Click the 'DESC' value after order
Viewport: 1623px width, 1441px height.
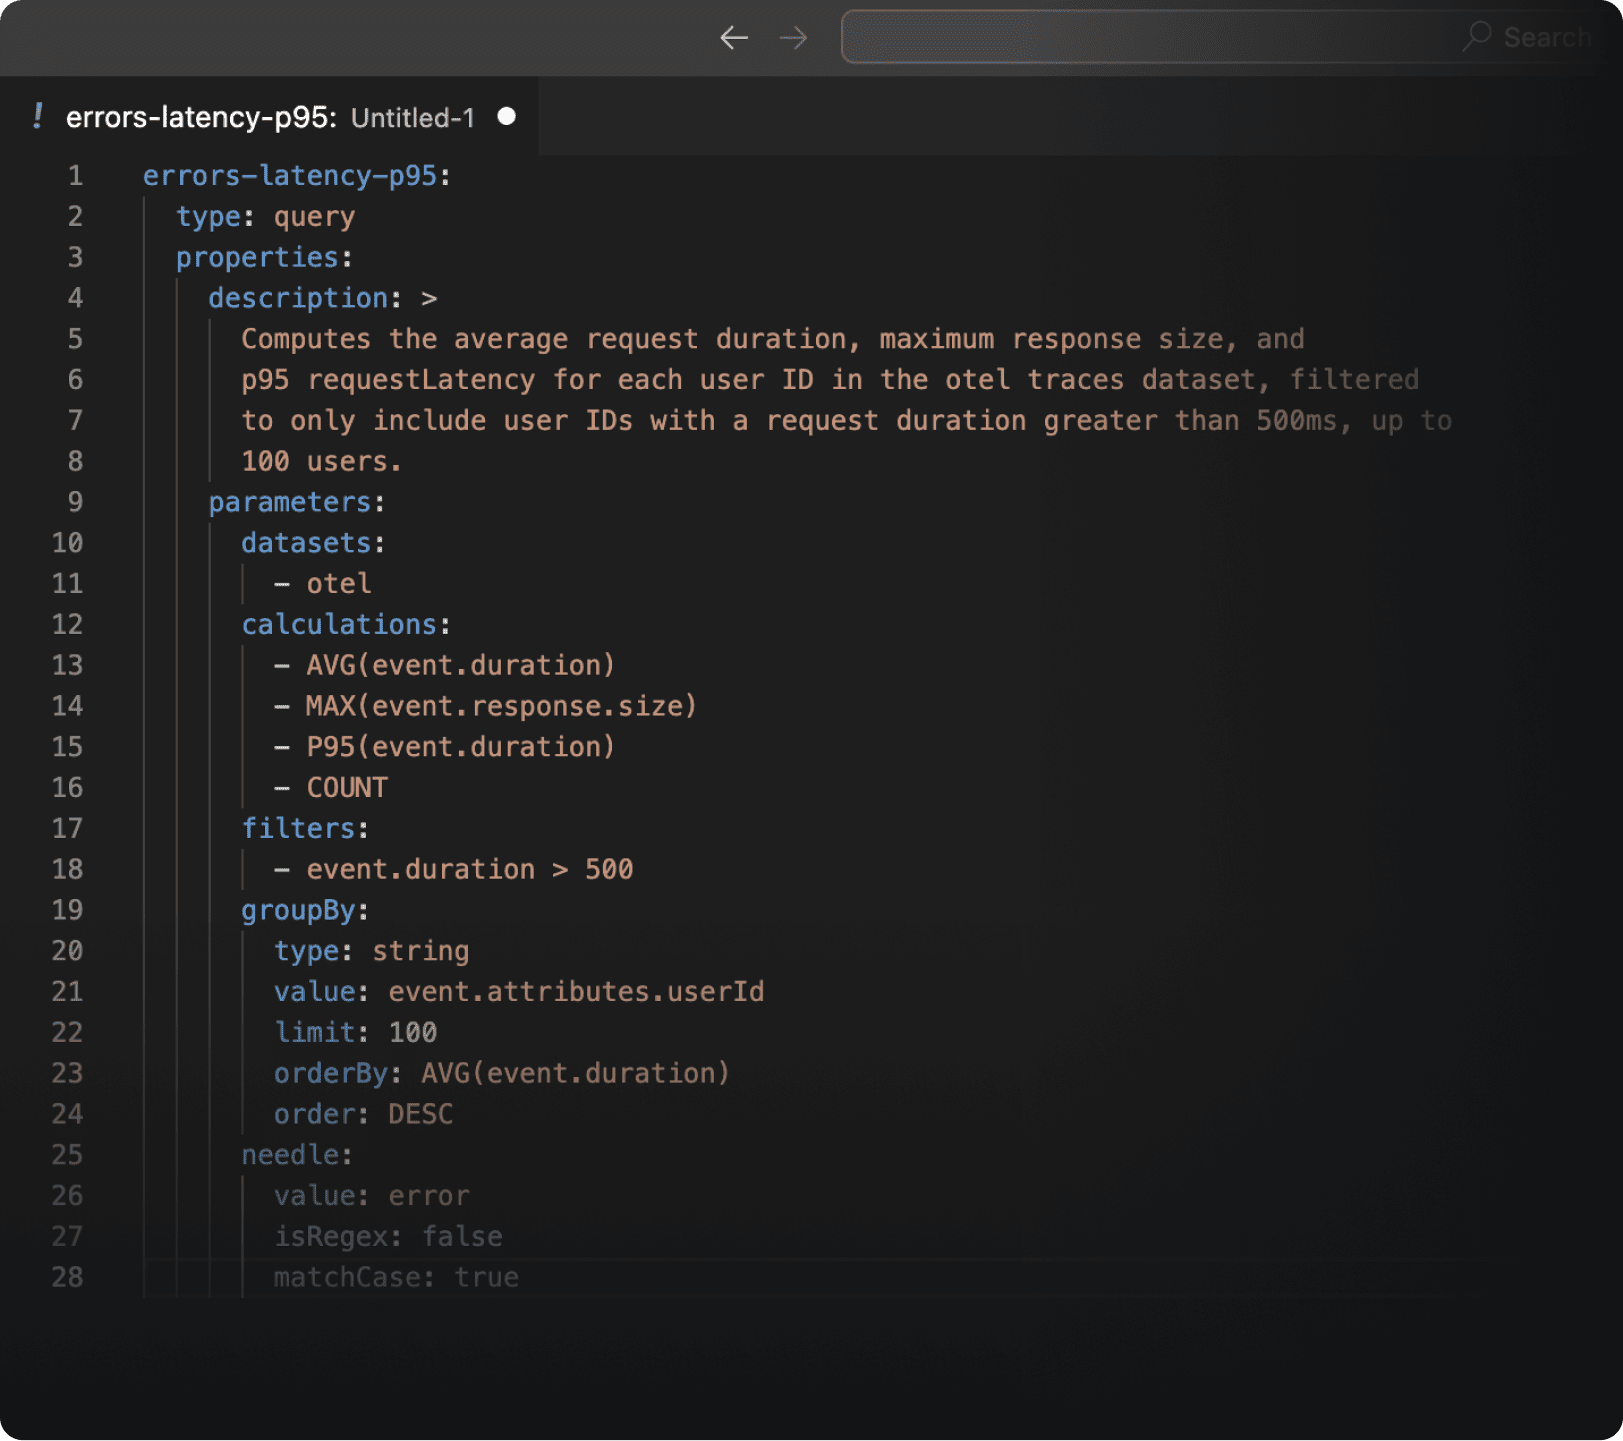[x=420, y=1114]
